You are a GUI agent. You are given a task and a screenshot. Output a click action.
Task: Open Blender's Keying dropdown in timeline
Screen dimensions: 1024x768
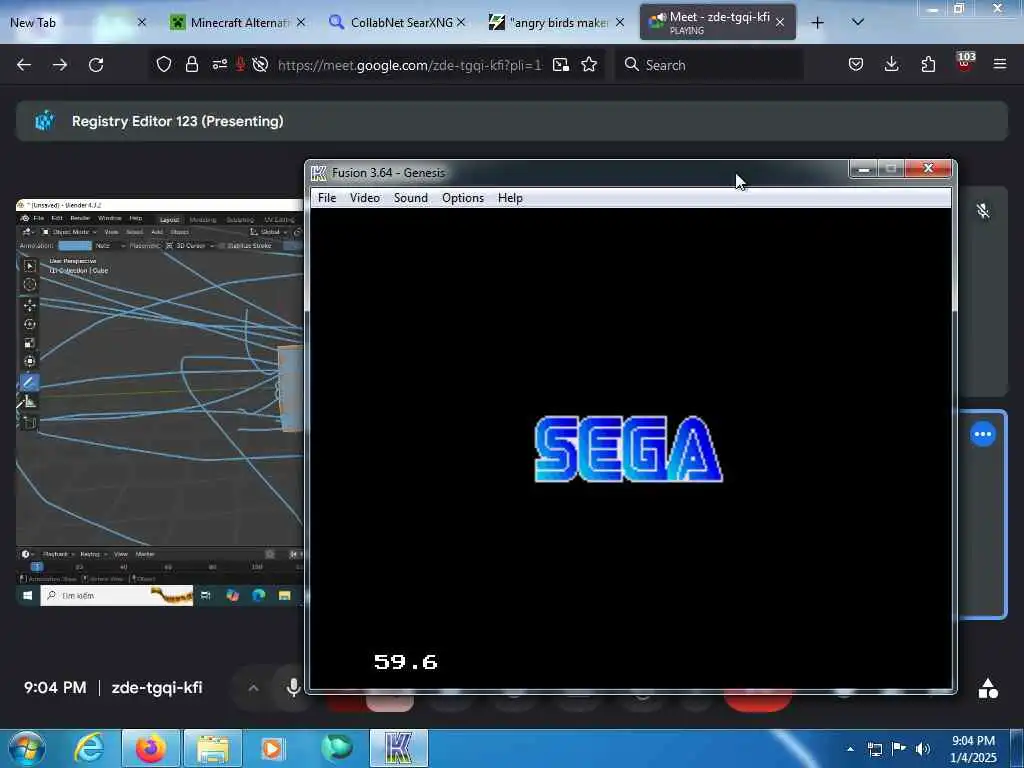[x=91, y=554]
